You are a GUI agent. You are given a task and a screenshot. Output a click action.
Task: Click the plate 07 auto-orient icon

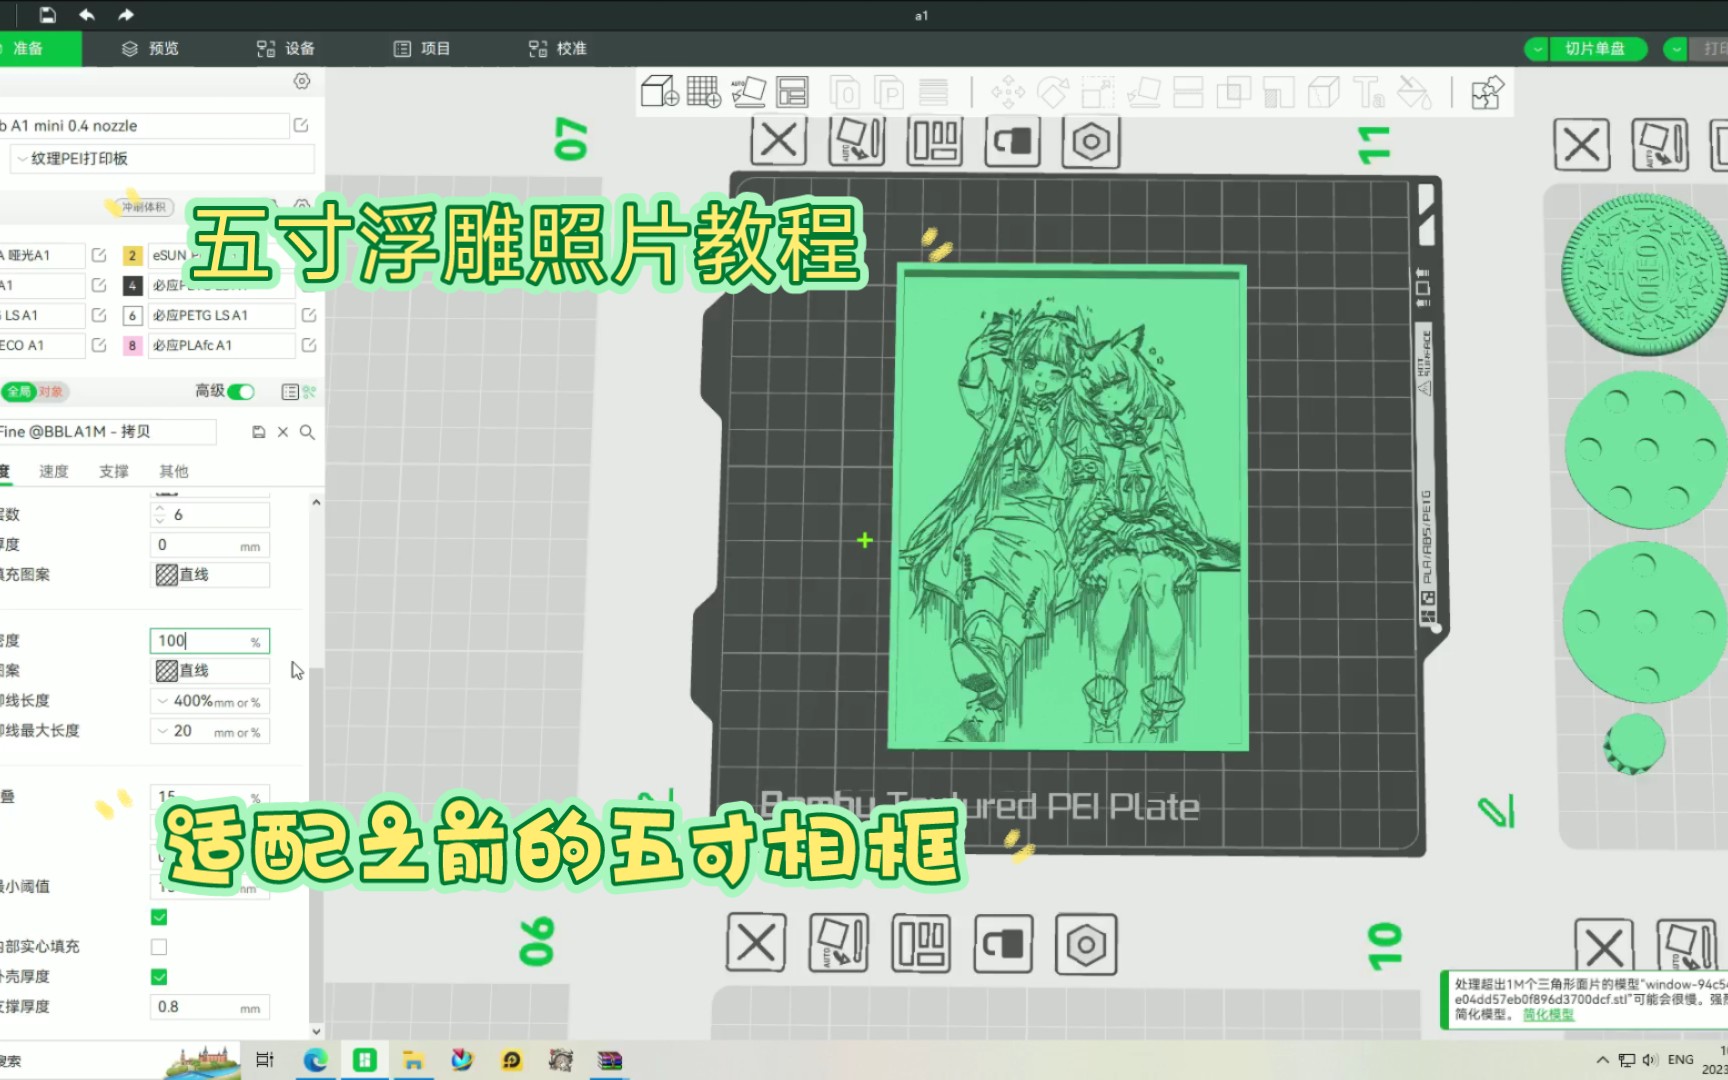click(857, 141)
